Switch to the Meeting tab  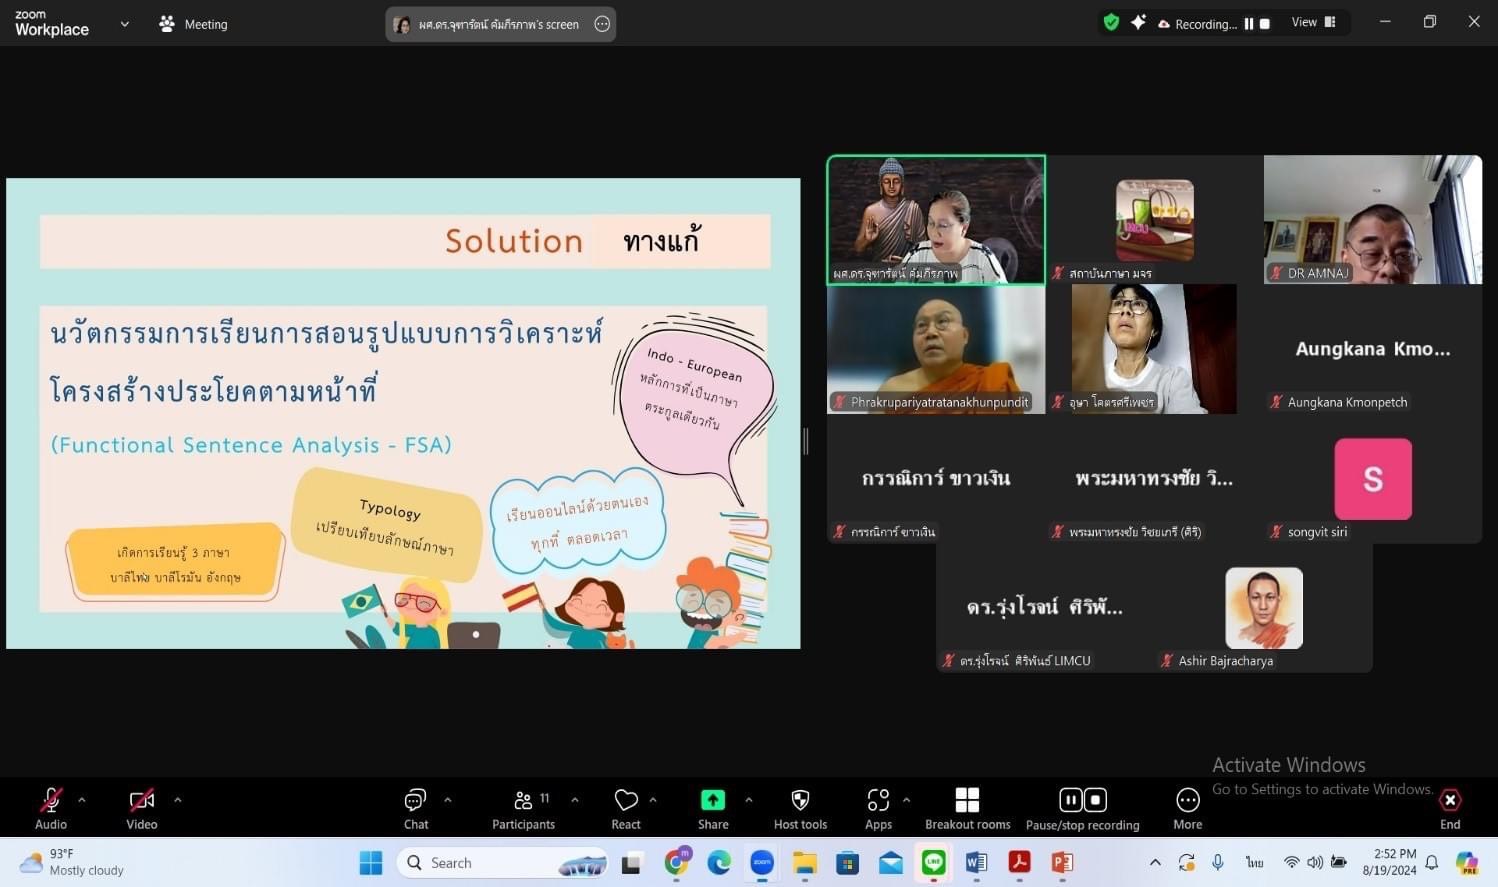[194, 24]
